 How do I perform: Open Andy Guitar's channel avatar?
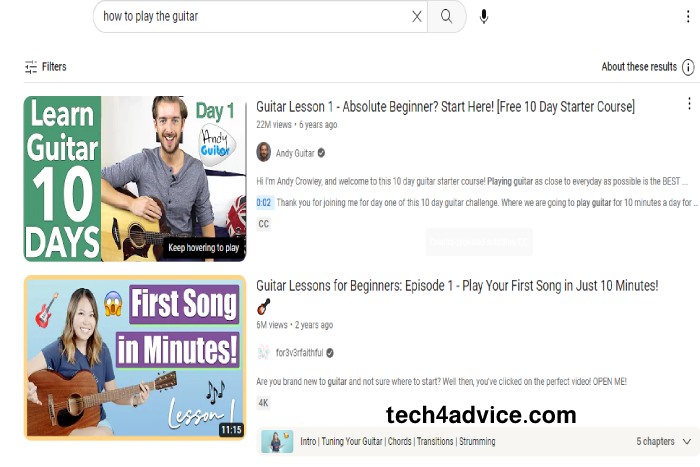point(263,152)
